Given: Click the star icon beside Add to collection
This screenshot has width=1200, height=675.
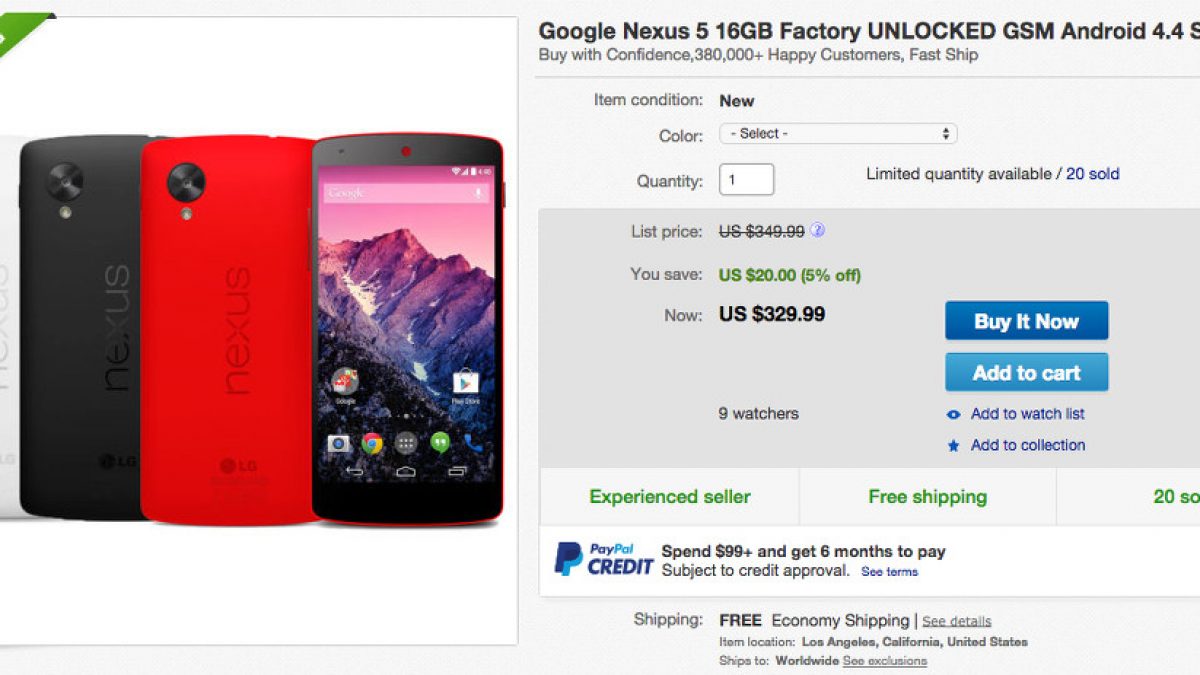Looking at the screenshot, I should 953,446.
